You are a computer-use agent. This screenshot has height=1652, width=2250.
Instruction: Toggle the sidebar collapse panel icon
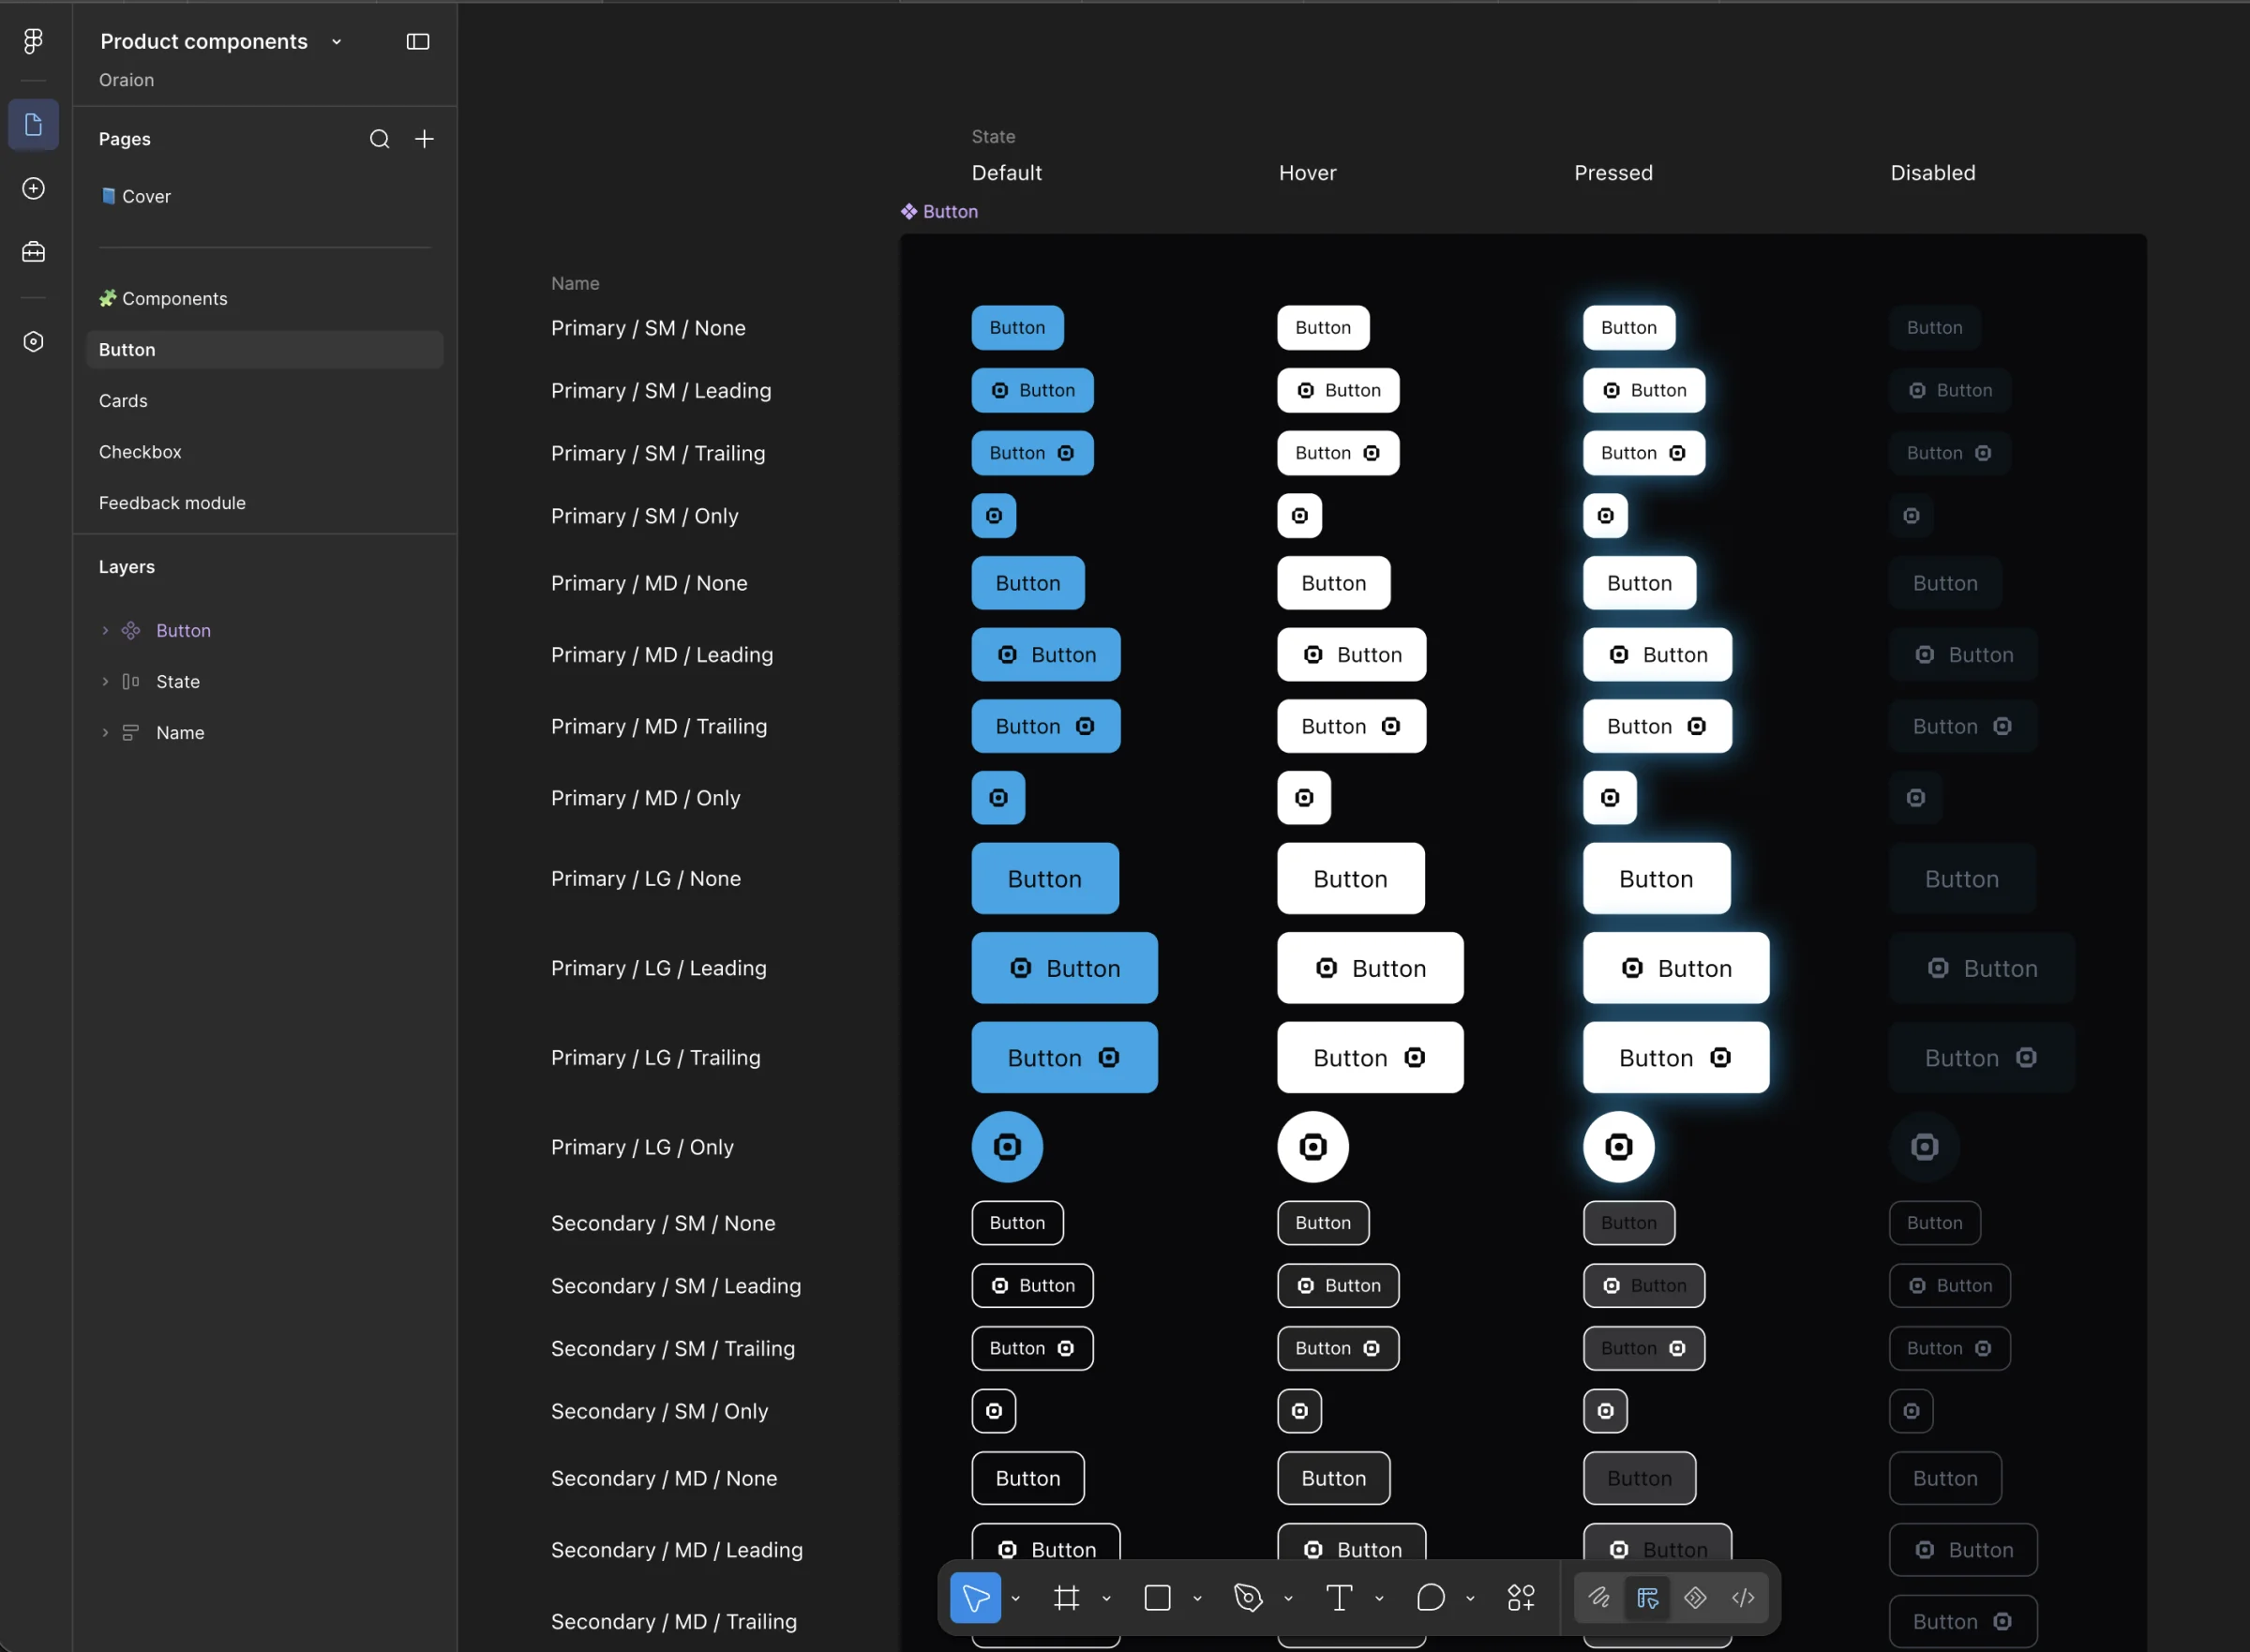(418, 41)
